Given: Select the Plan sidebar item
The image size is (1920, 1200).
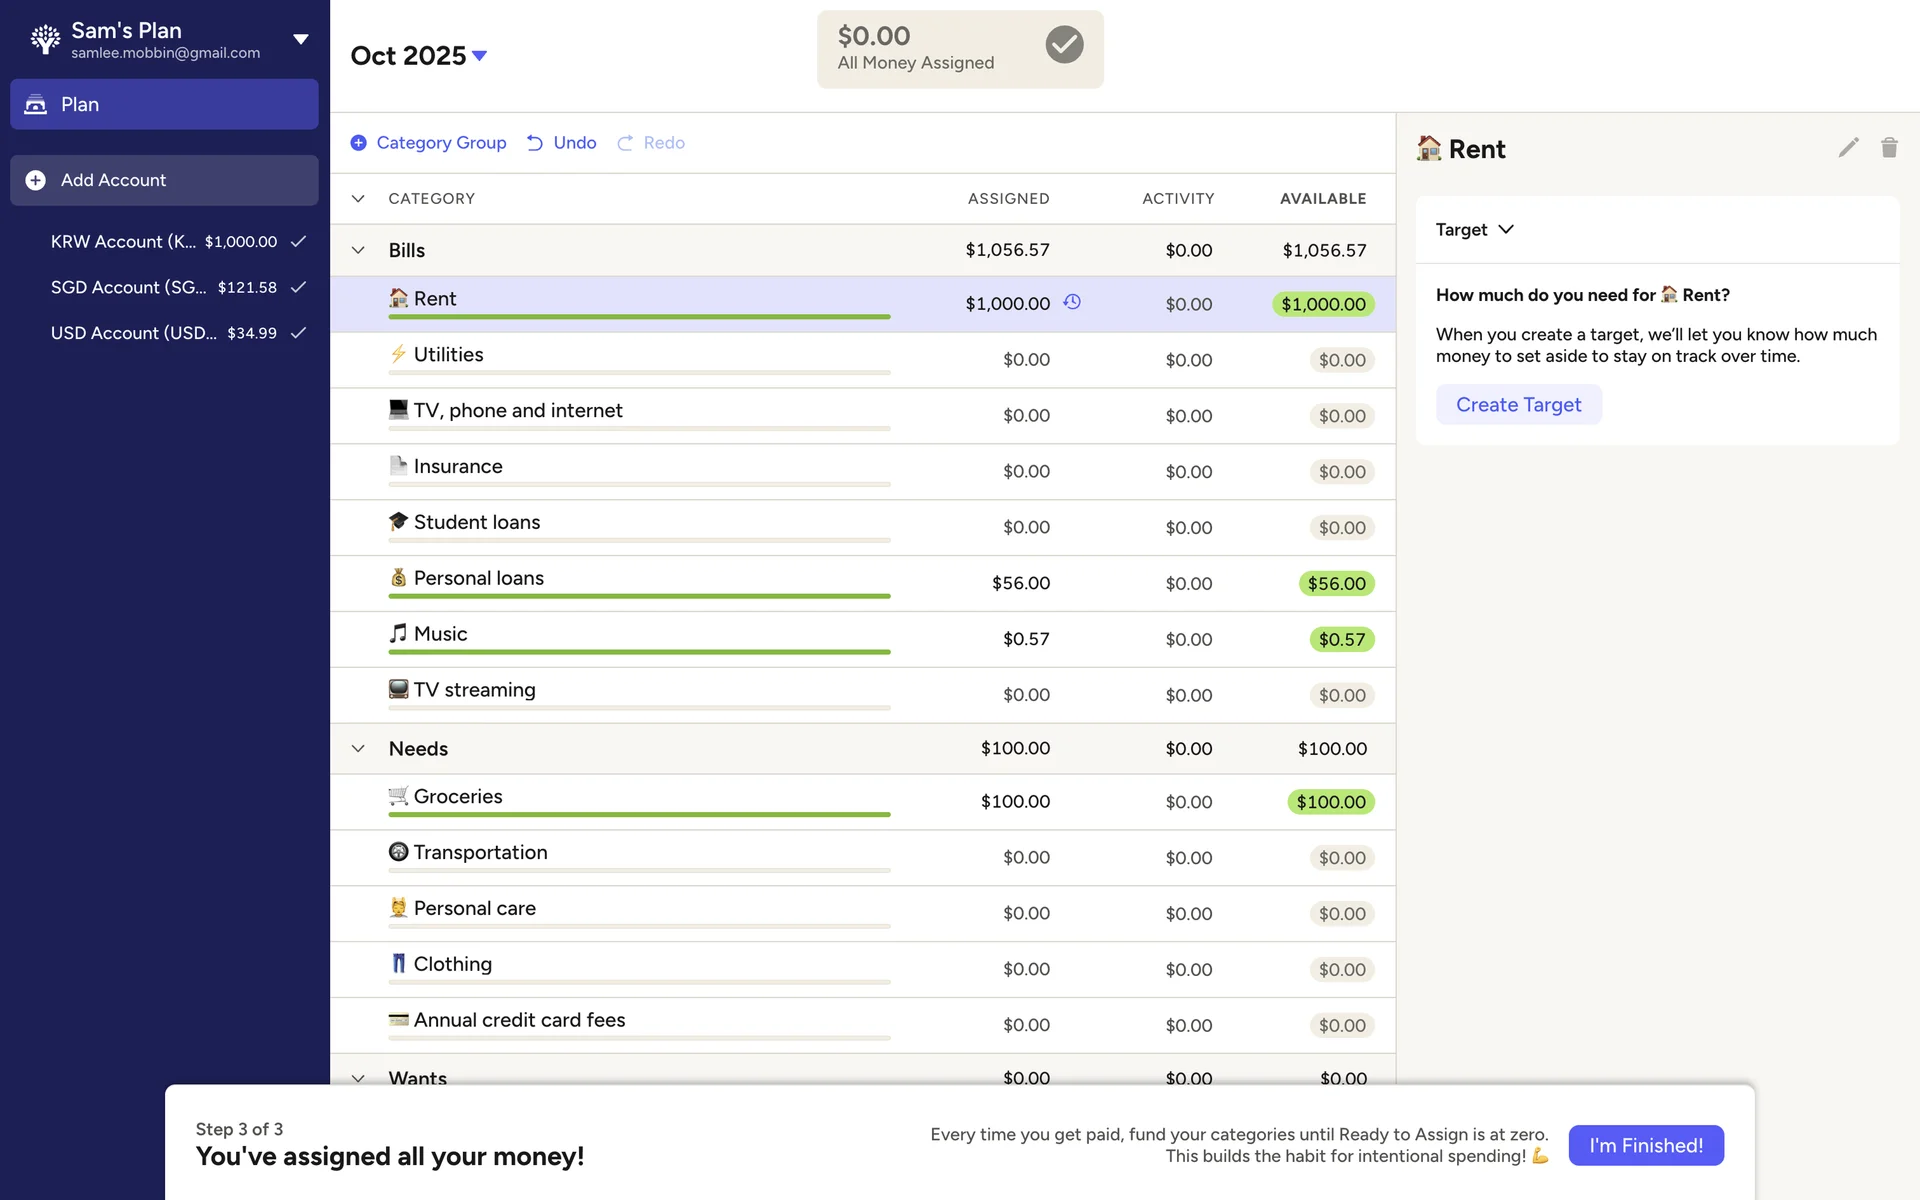Looking at the screenshot, I should click(x=164, y=104).
